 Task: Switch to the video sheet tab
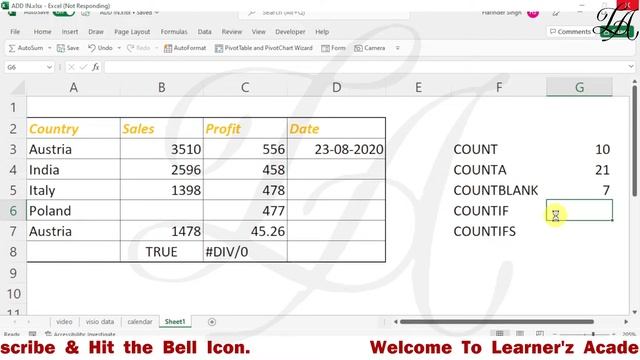pos(64,322)
